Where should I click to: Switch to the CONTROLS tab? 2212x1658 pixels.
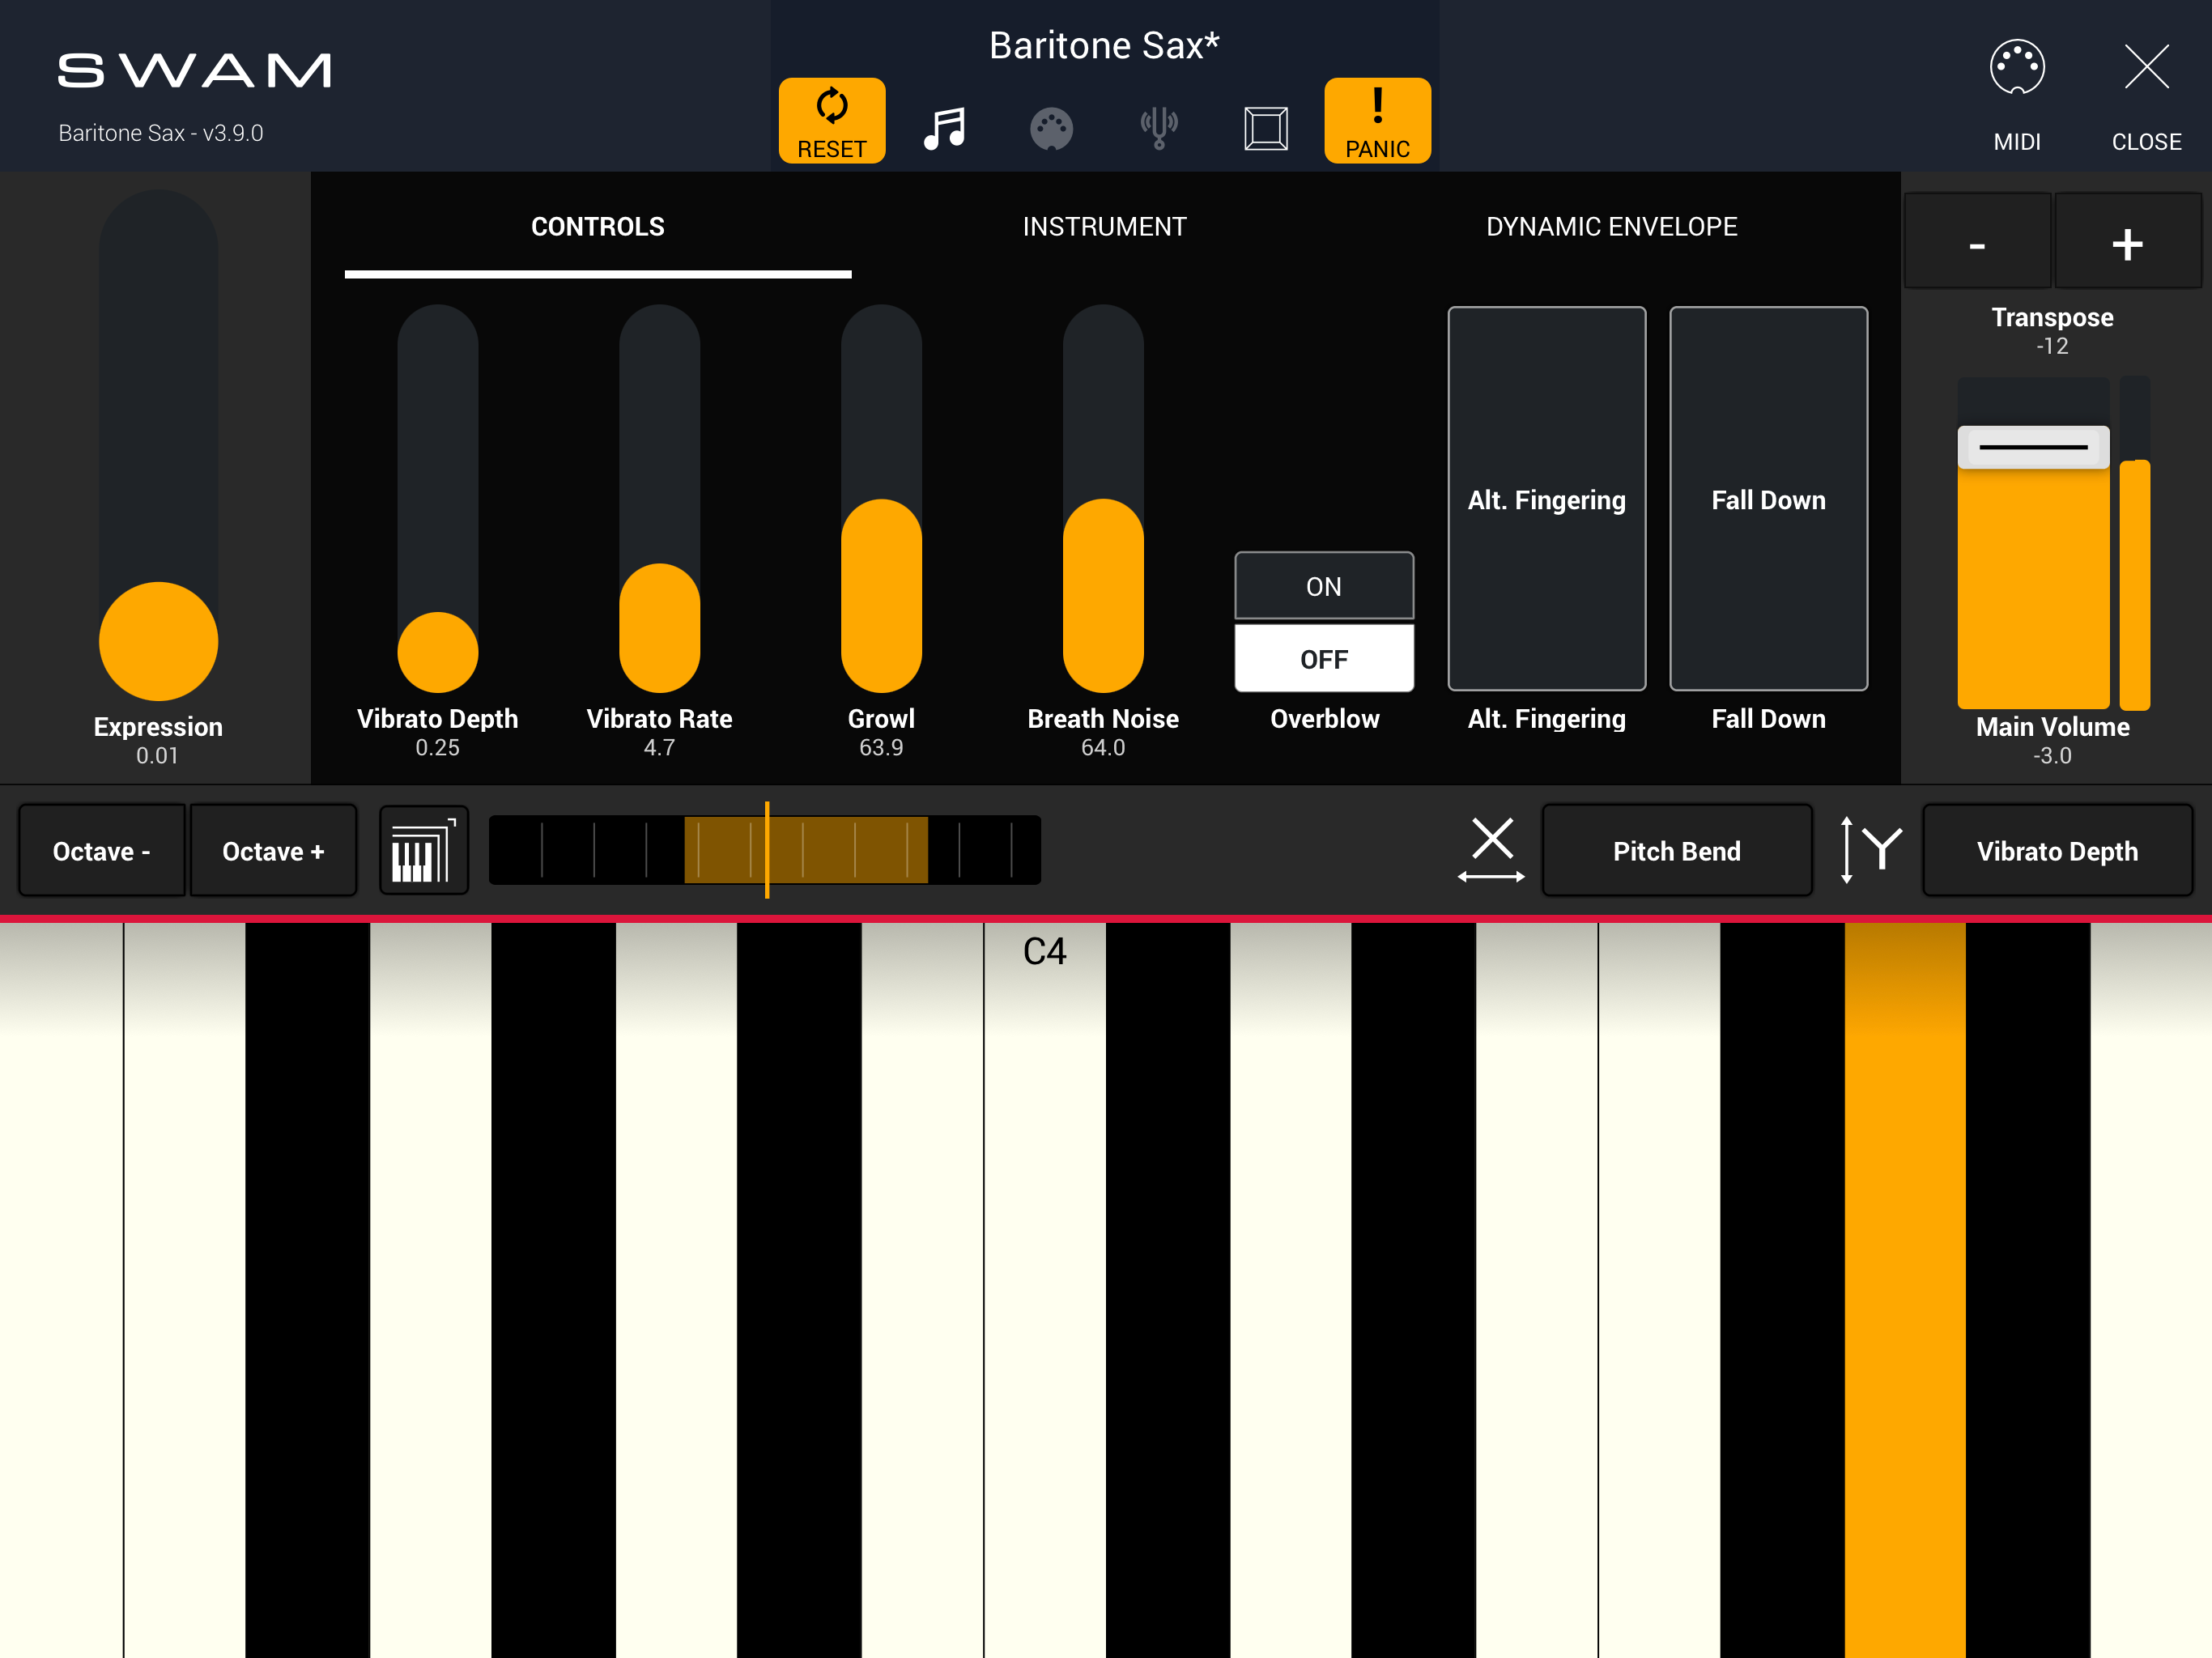coord(598,227)
